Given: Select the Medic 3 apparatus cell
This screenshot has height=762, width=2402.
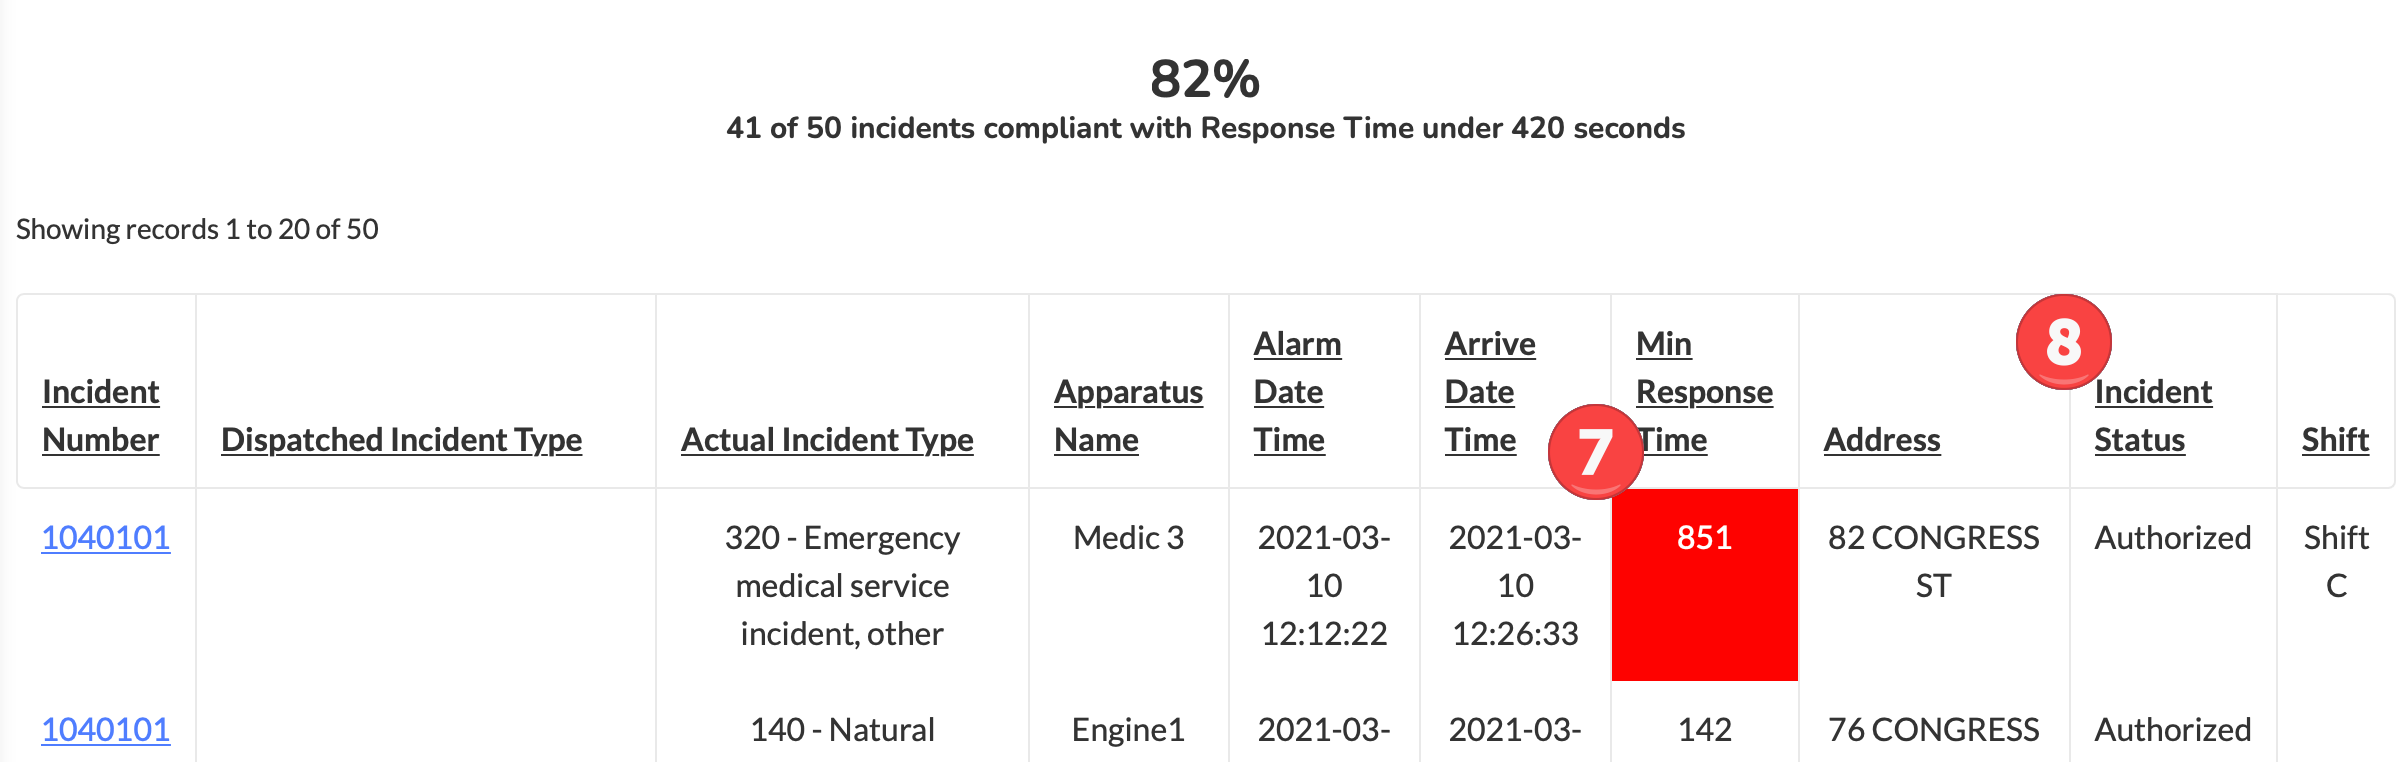Looking at the screenshot, I should [1128, 537].
